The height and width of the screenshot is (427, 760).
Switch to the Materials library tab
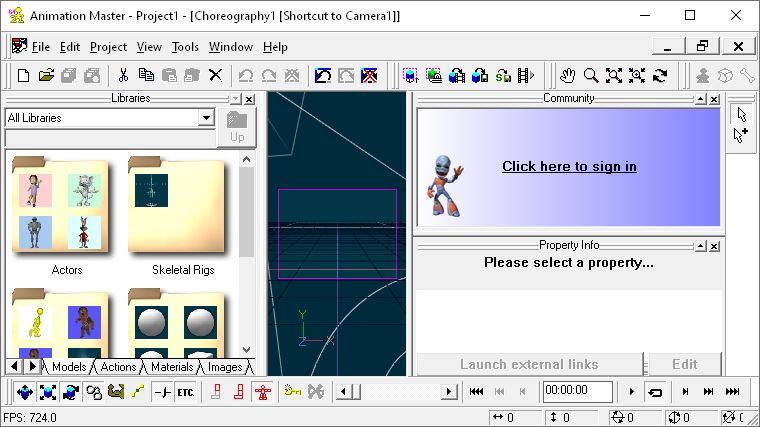(172, 367)
